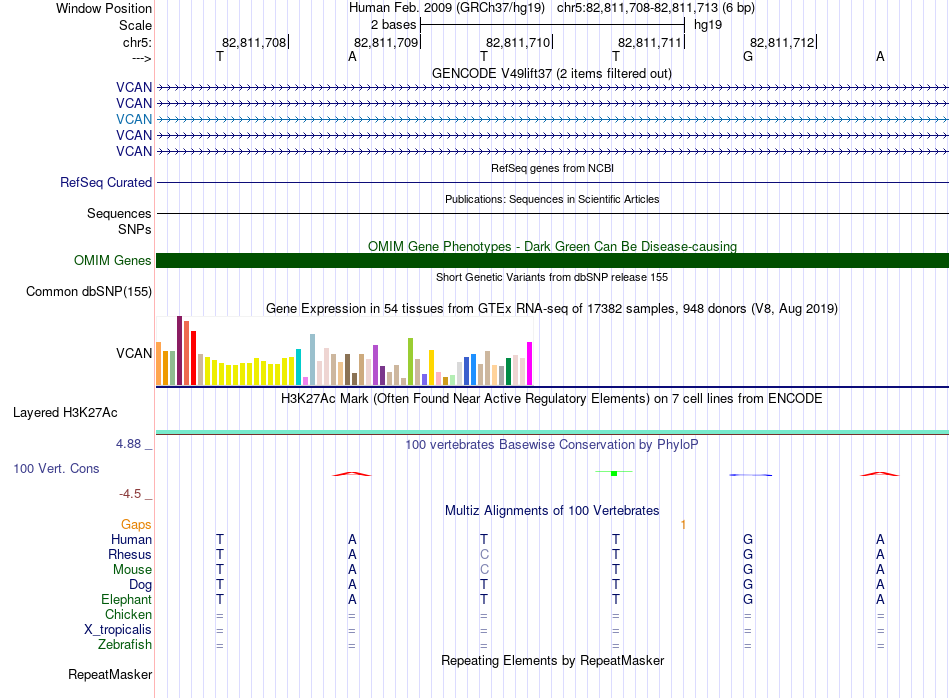Click the 'Chicken' alignment row label
The width and height of the screenshot is (950, 698).
[x=128, y=614]
